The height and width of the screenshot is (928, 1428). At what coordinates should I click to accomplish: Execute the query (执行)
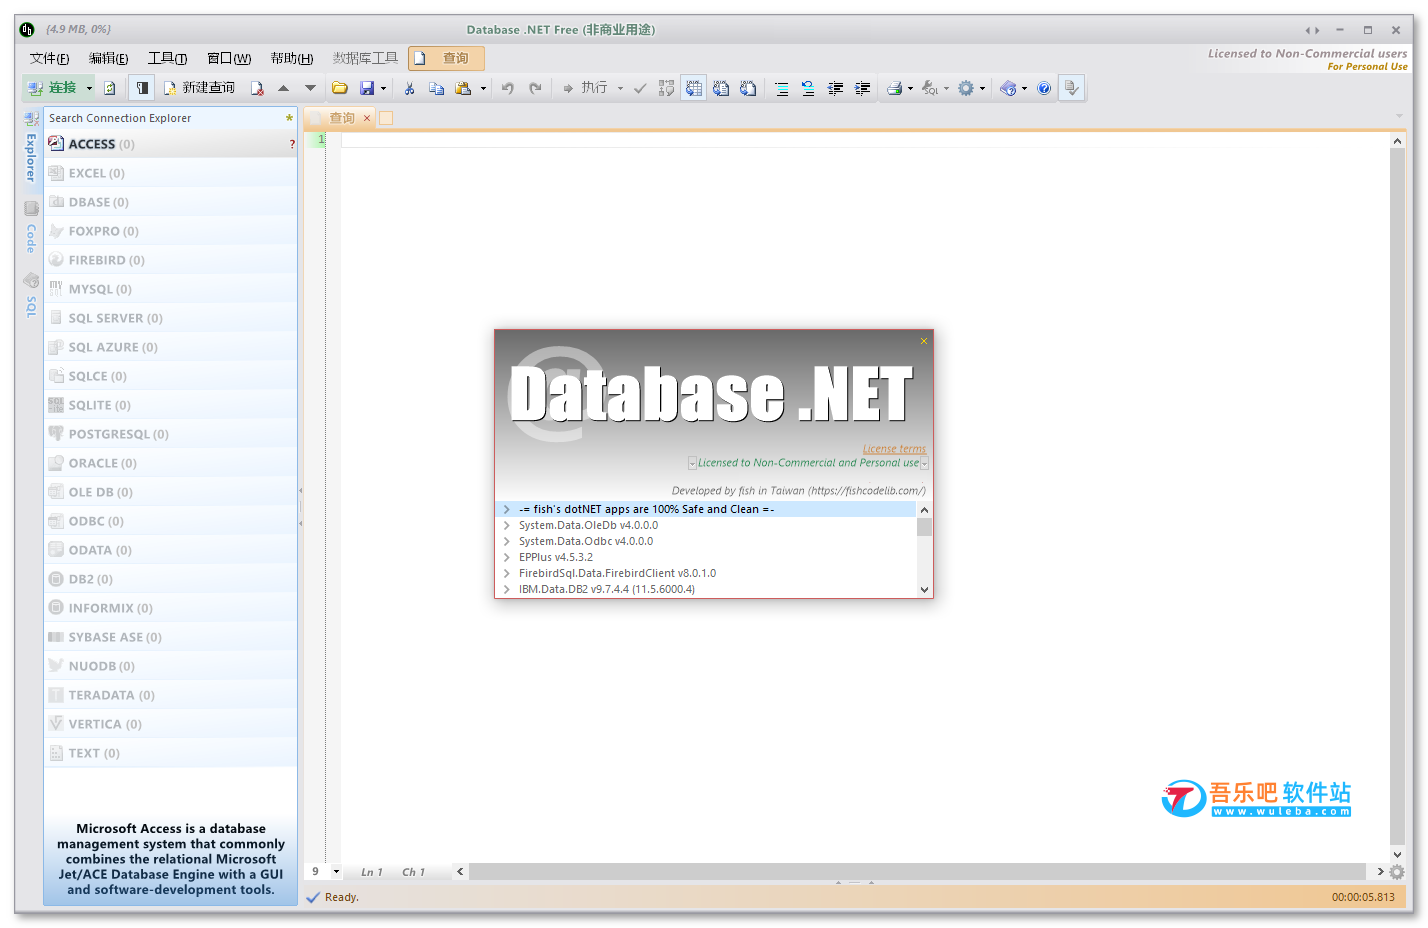(585, 88)
